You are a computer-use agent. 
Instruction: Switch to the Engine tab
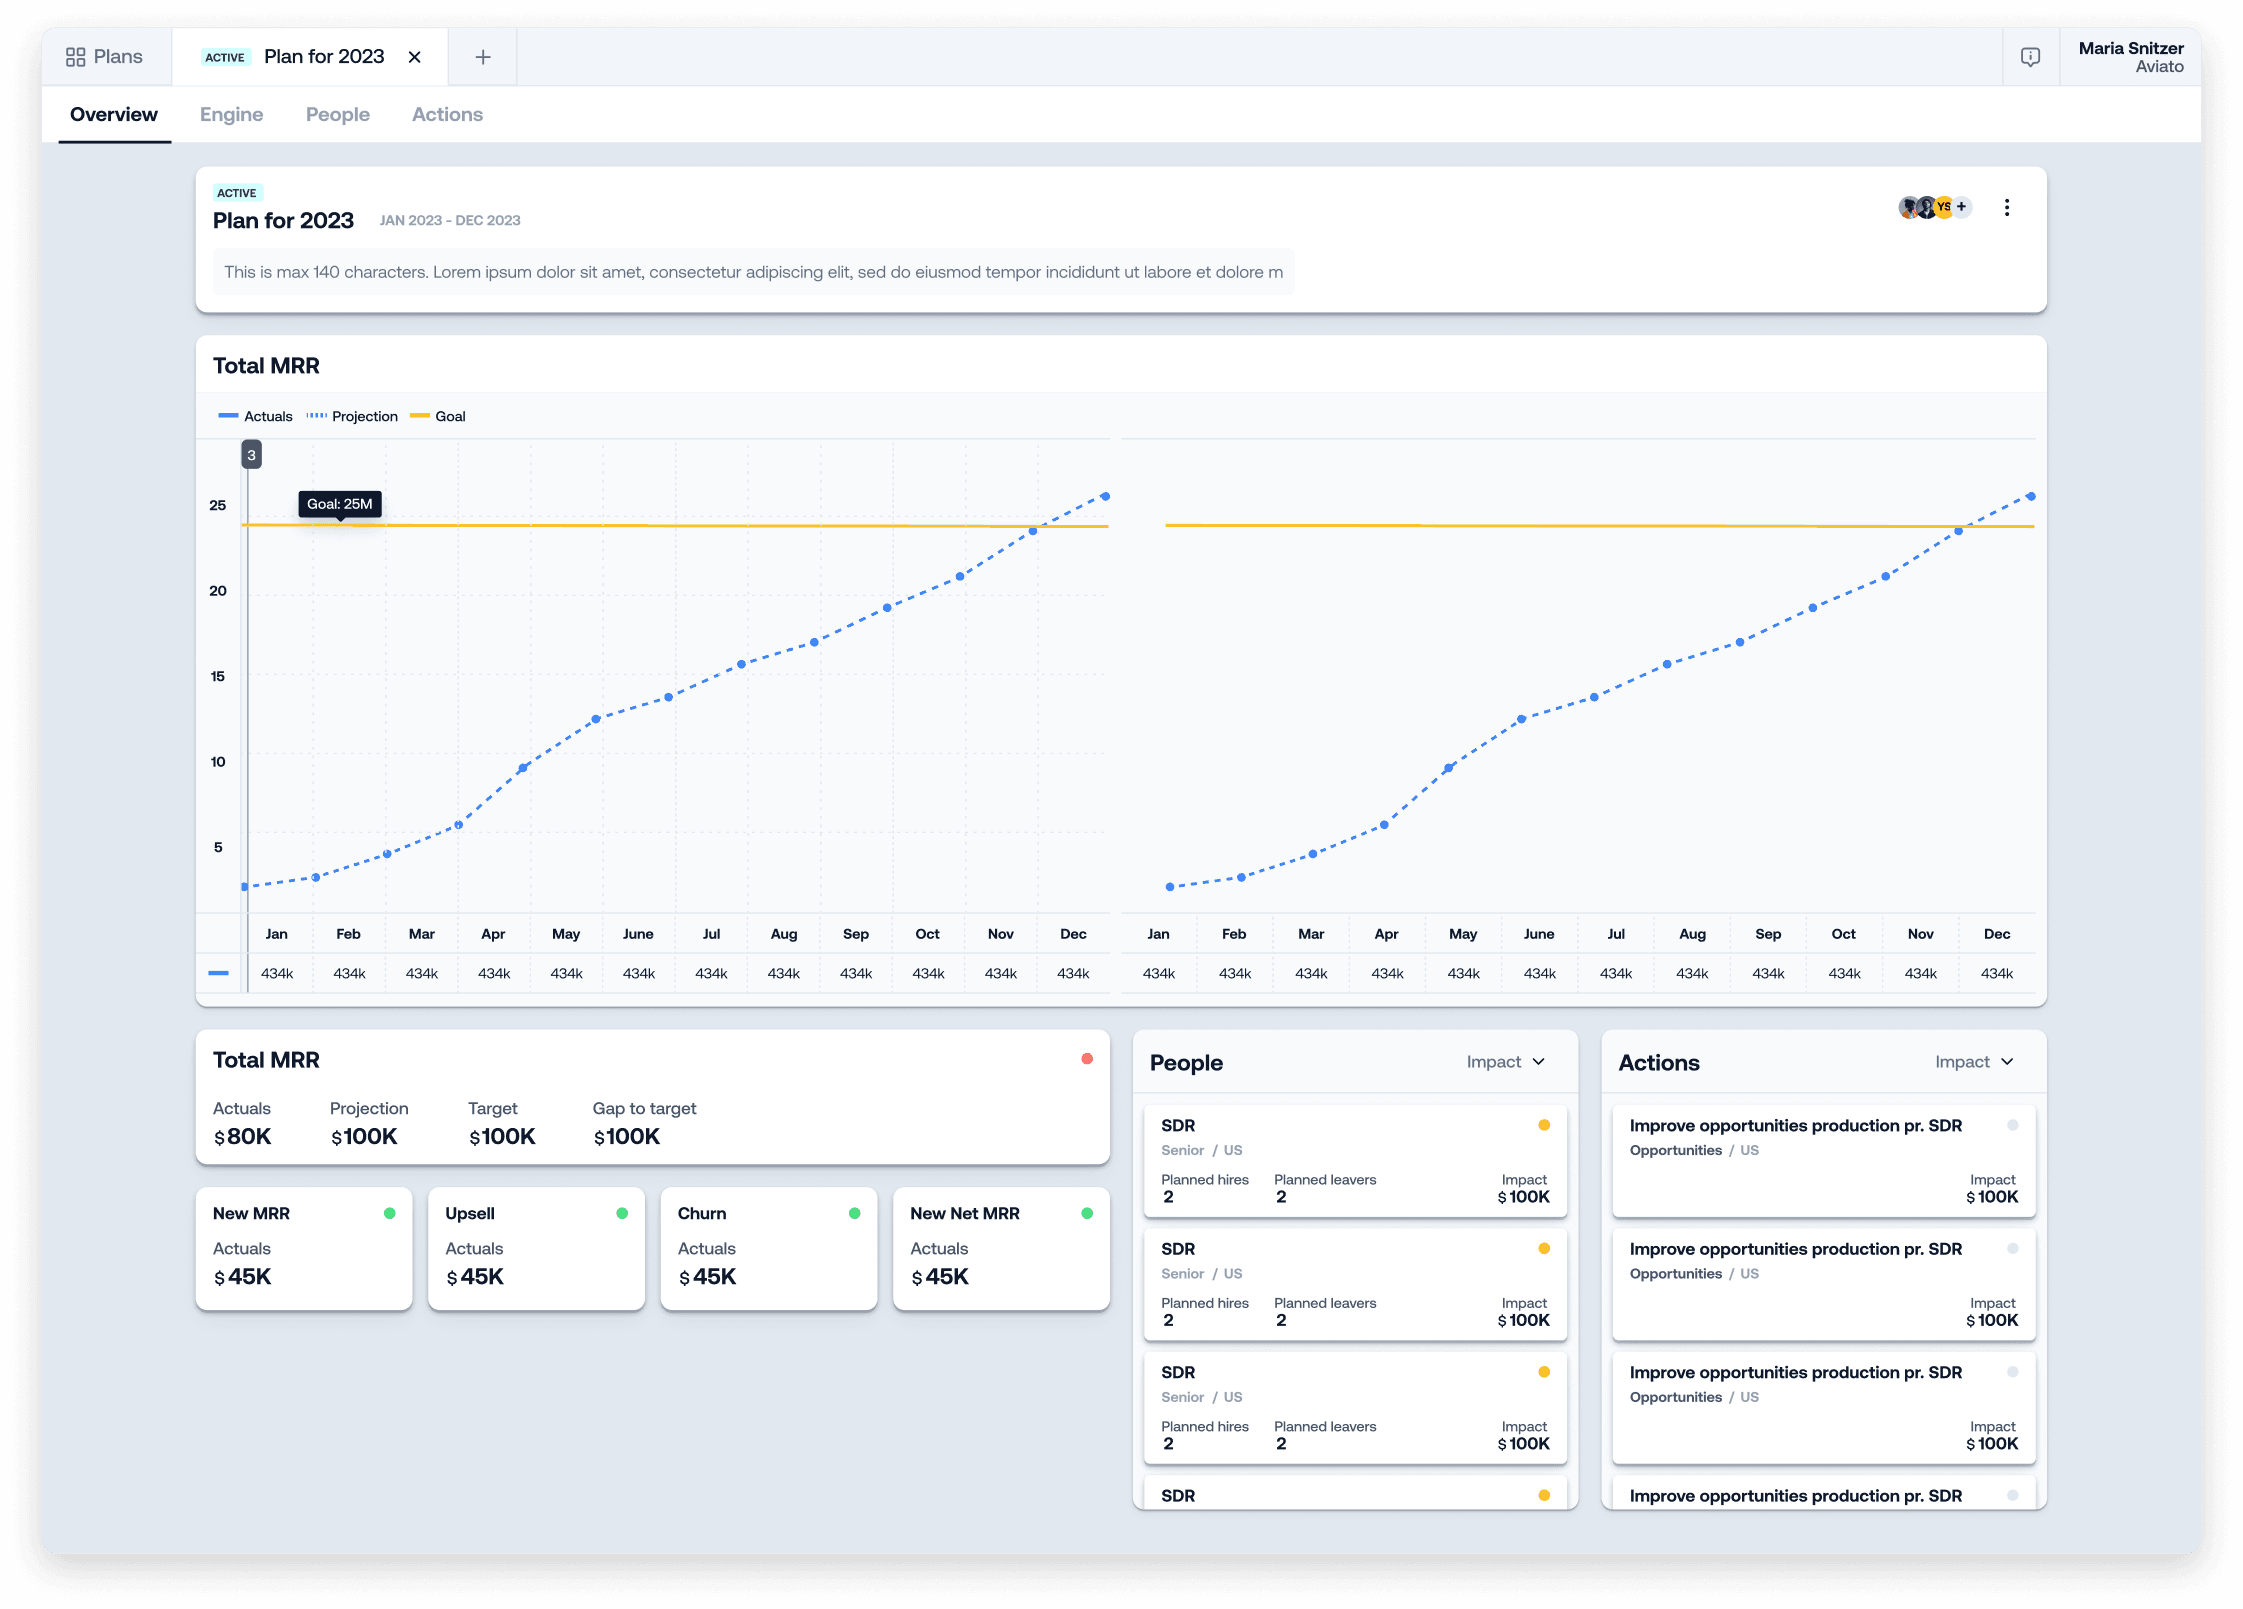click(231, 114)
